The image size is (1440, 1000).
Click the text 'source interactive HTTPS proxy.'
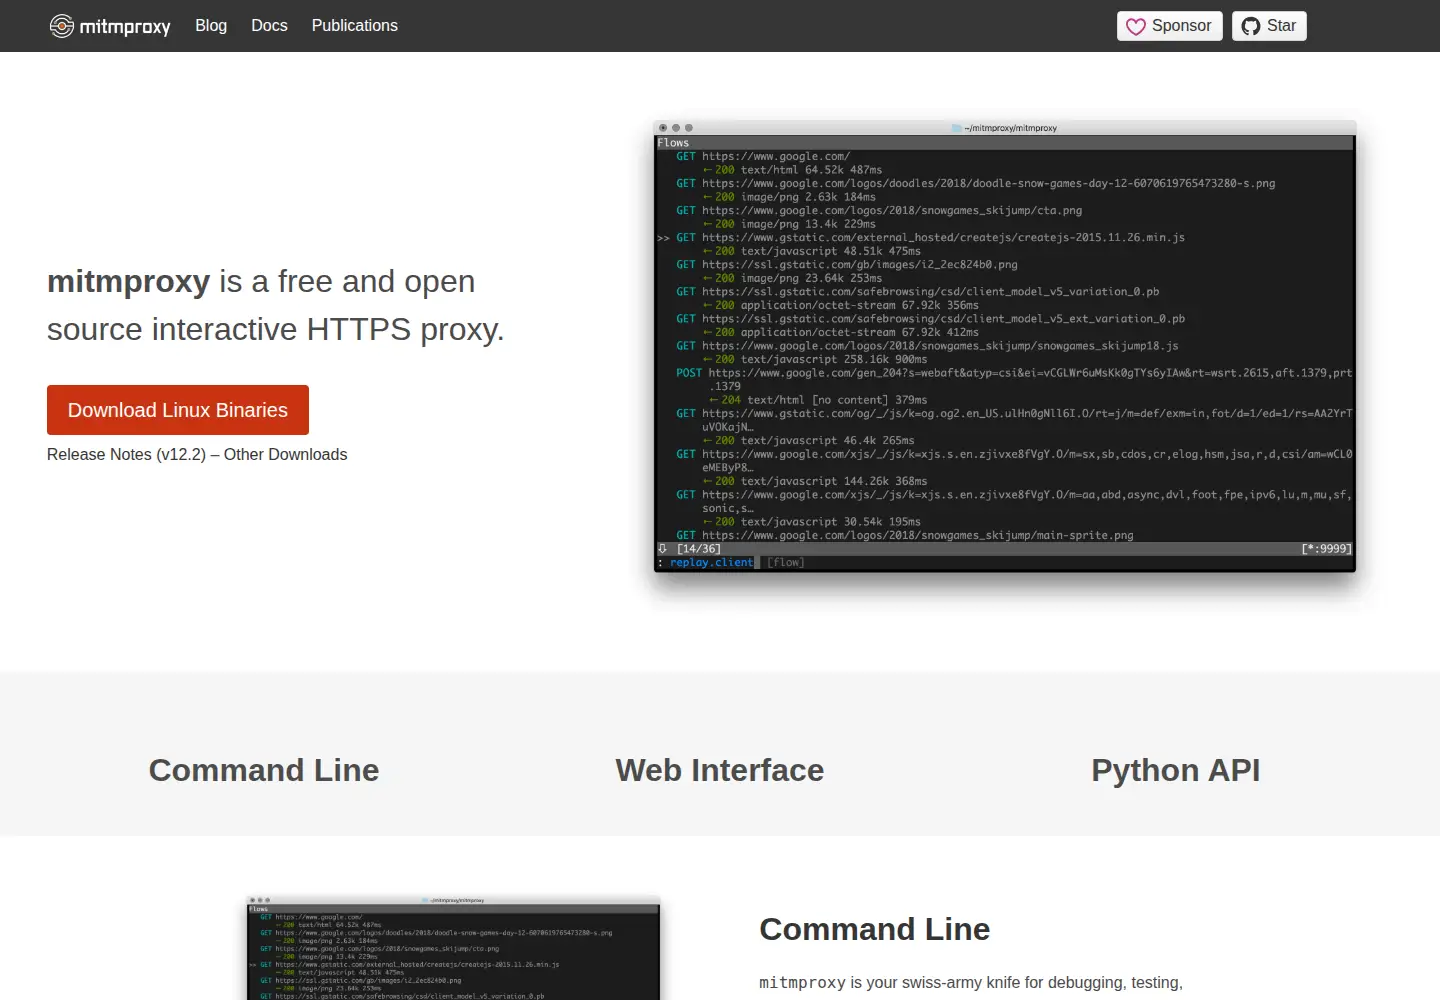[x=276, y=330]
